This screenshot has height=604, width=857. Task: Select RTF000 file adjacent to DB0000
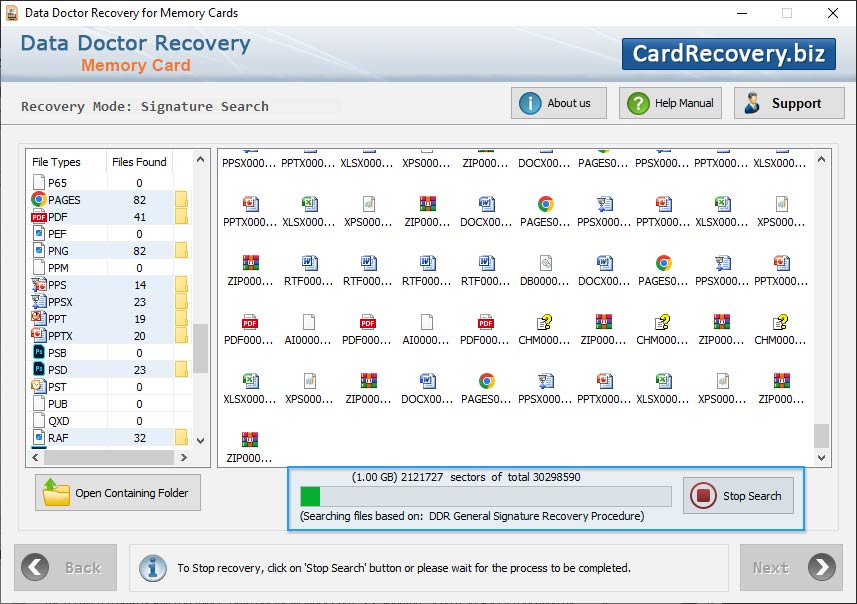486,263
